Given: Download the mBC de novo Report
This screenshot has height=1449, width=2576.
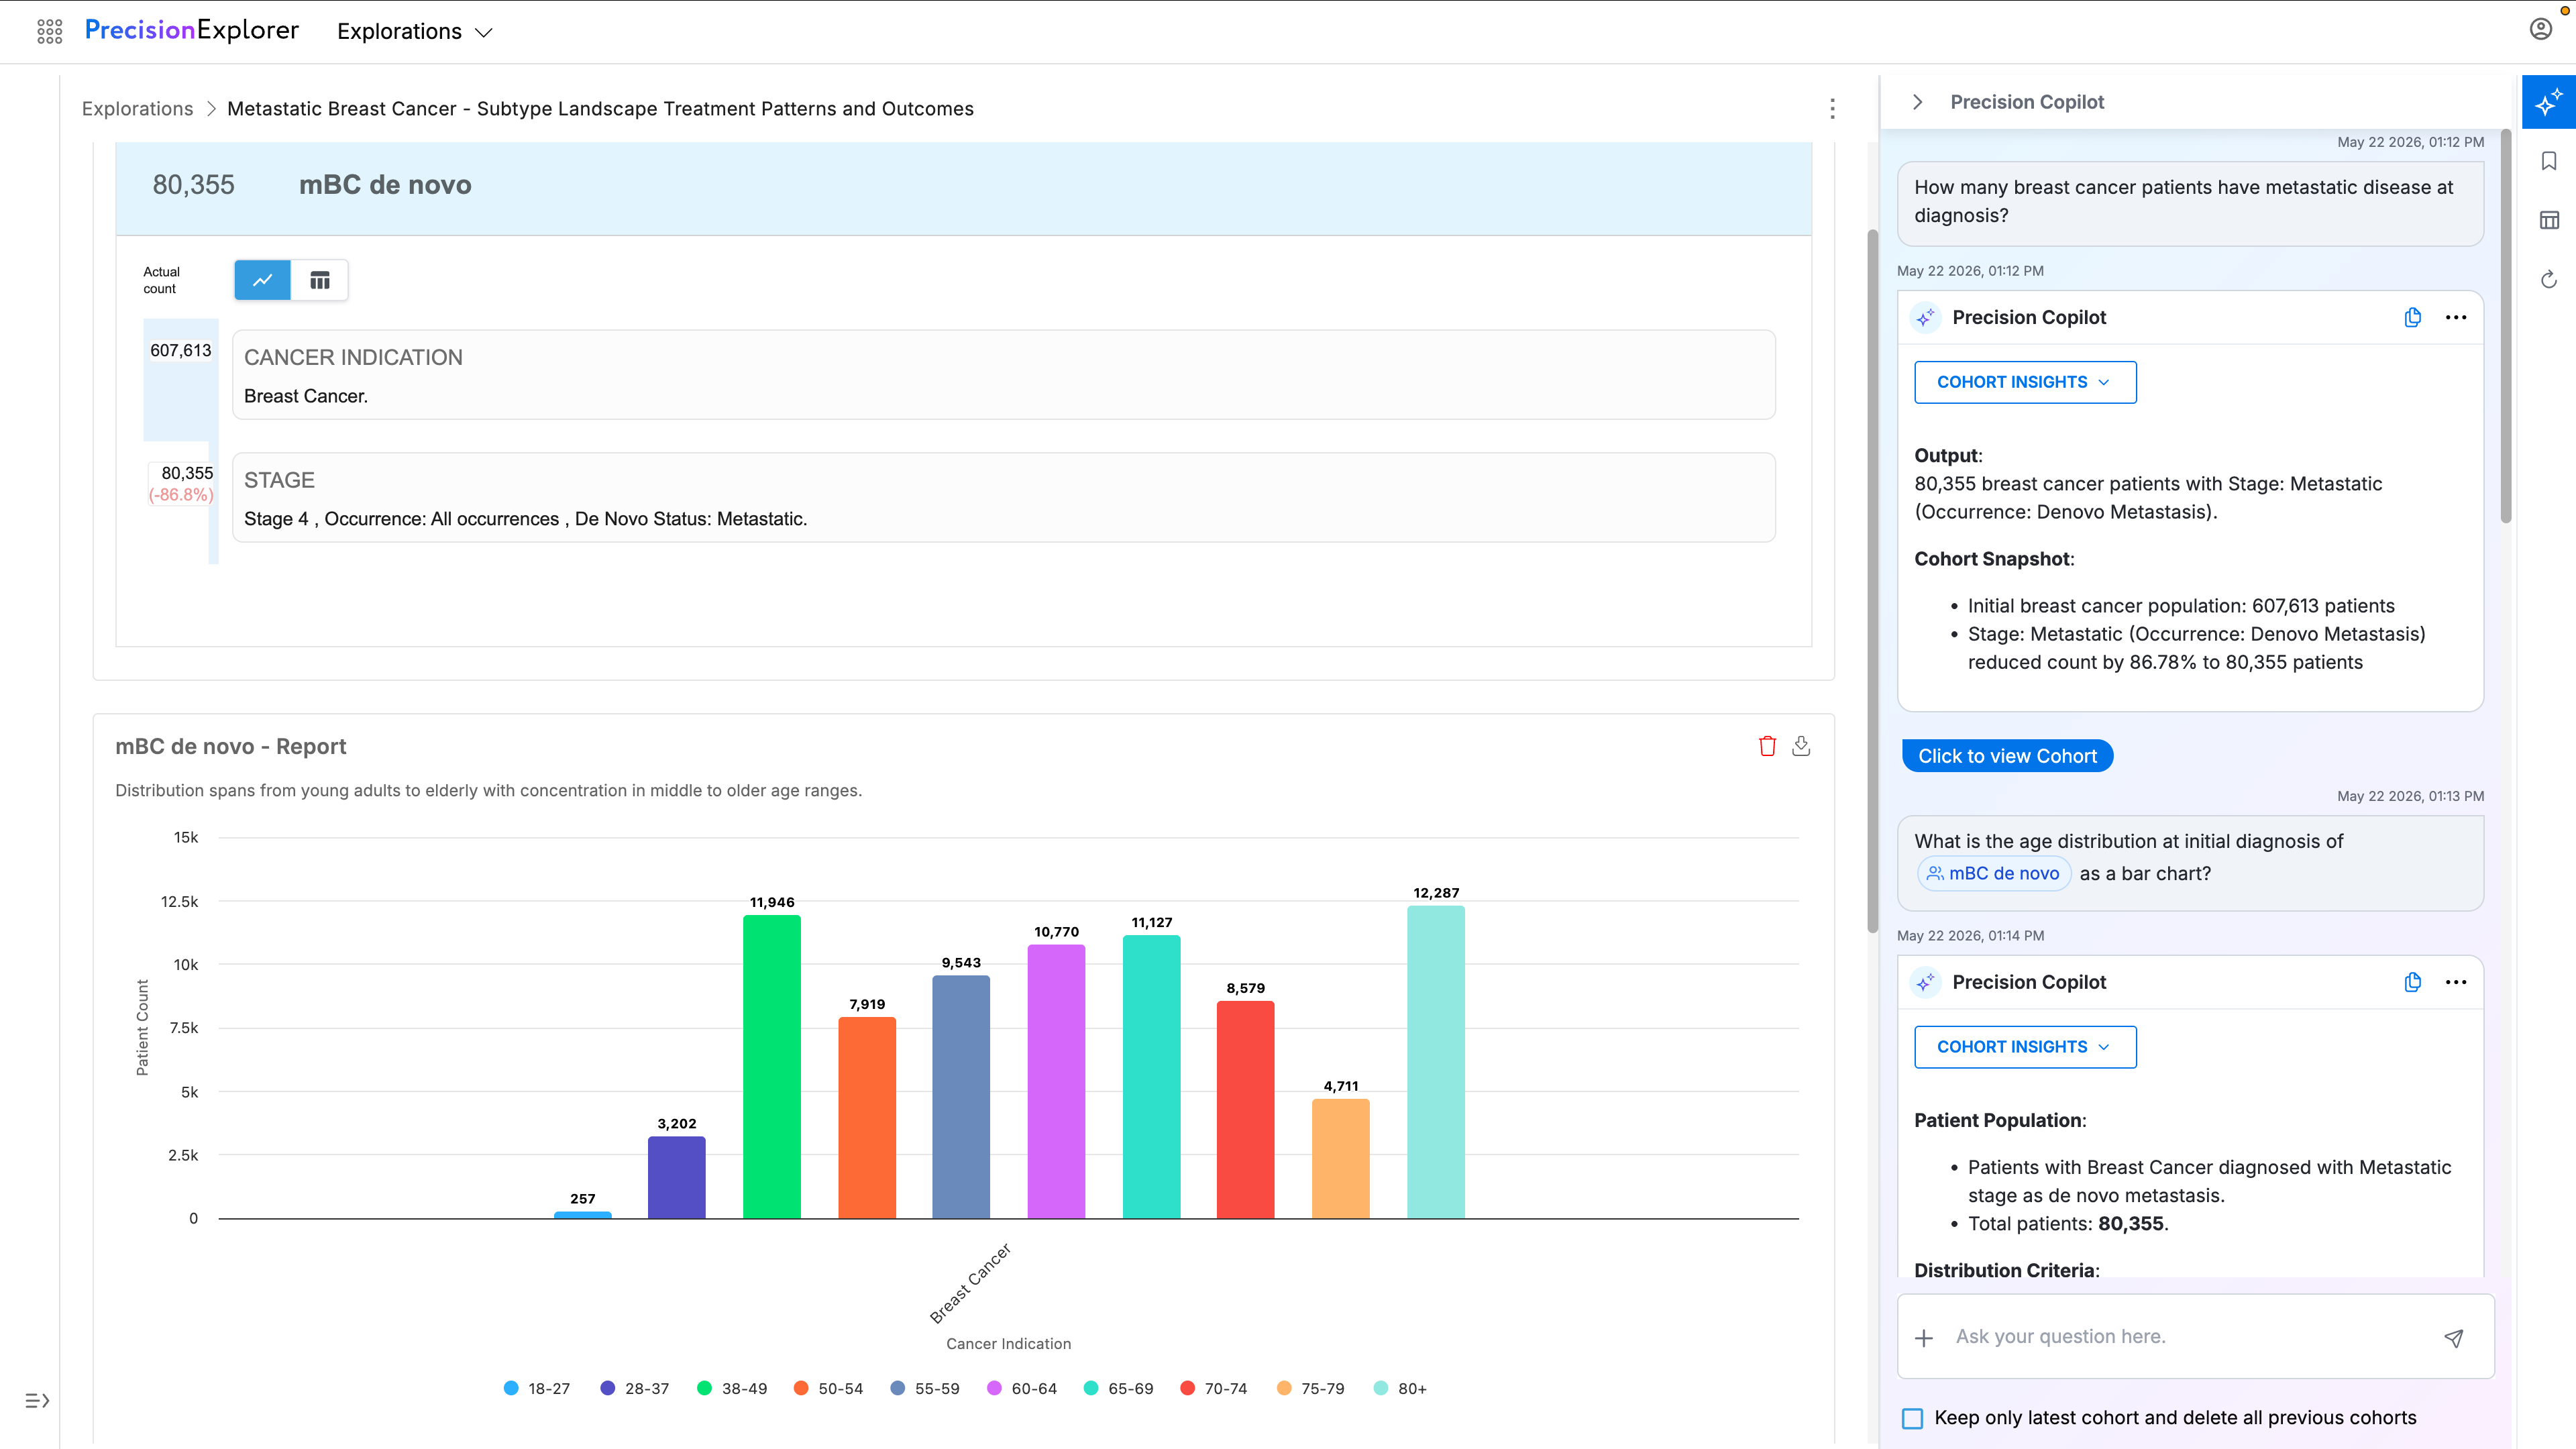Looking at the screenshot, I should [x=1801, y=746].
